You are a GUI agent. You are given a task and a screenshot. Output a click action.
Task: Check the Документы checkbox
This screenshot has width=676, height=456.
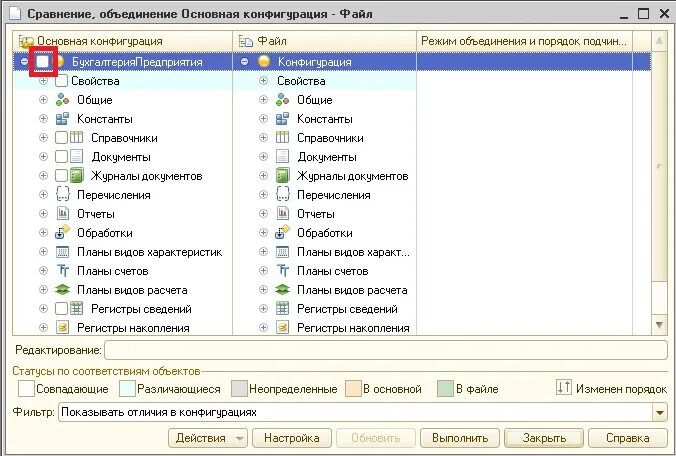[x=62, y=157]
